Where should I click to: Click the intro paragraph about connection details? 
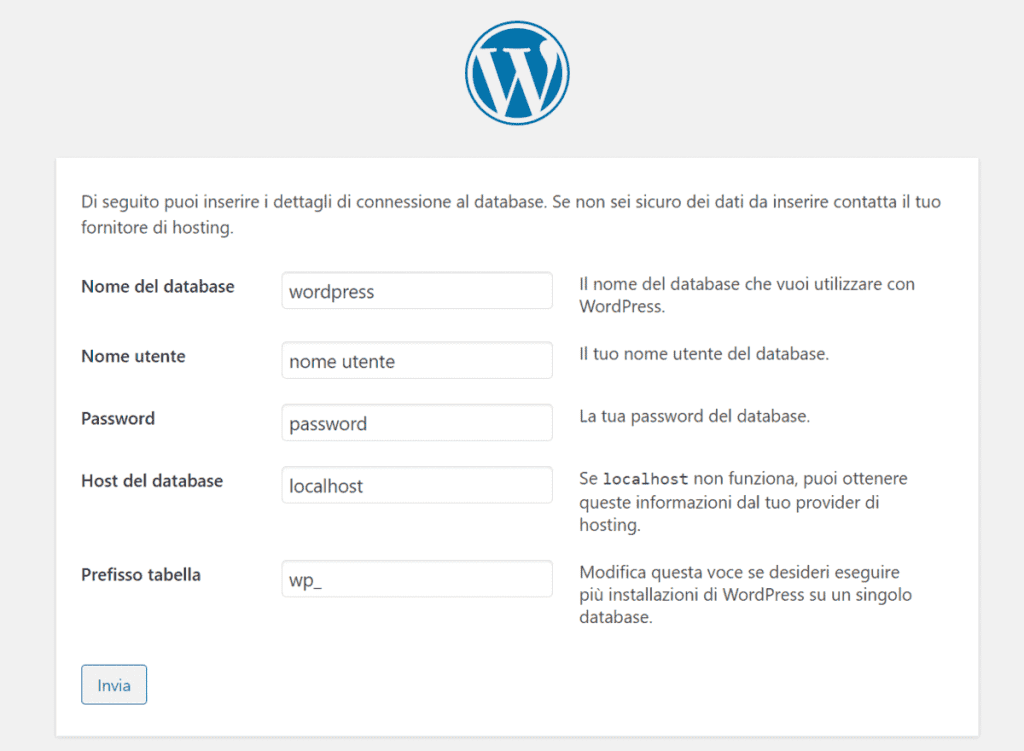tap(510, 214)
